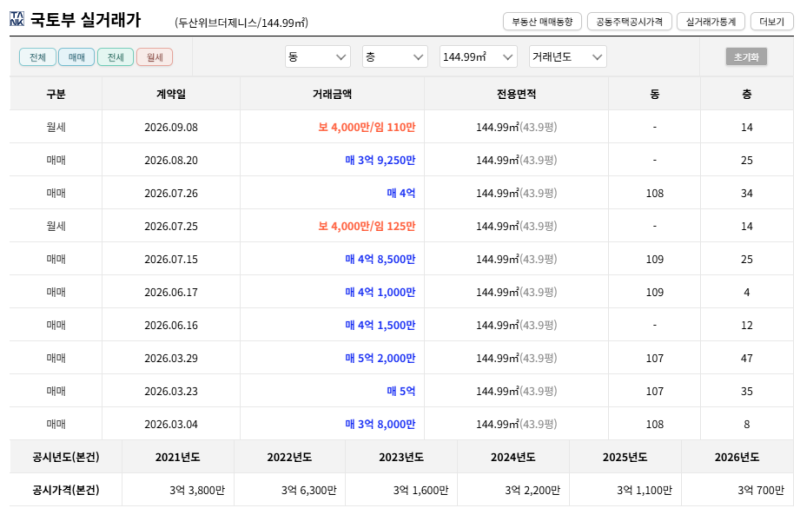Click the TANK logo icon
This screenshot has width=800, height=515.
tap(17, 19)
